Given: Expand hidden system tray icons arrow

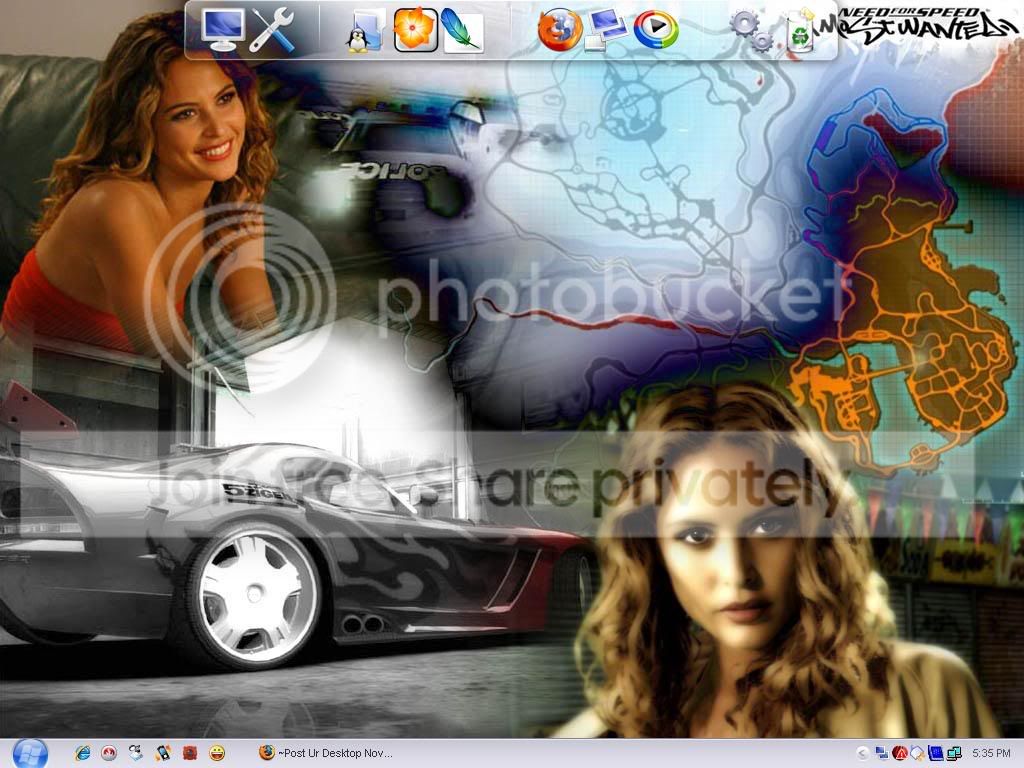Looking at the screenshot, I should point(862,754).
